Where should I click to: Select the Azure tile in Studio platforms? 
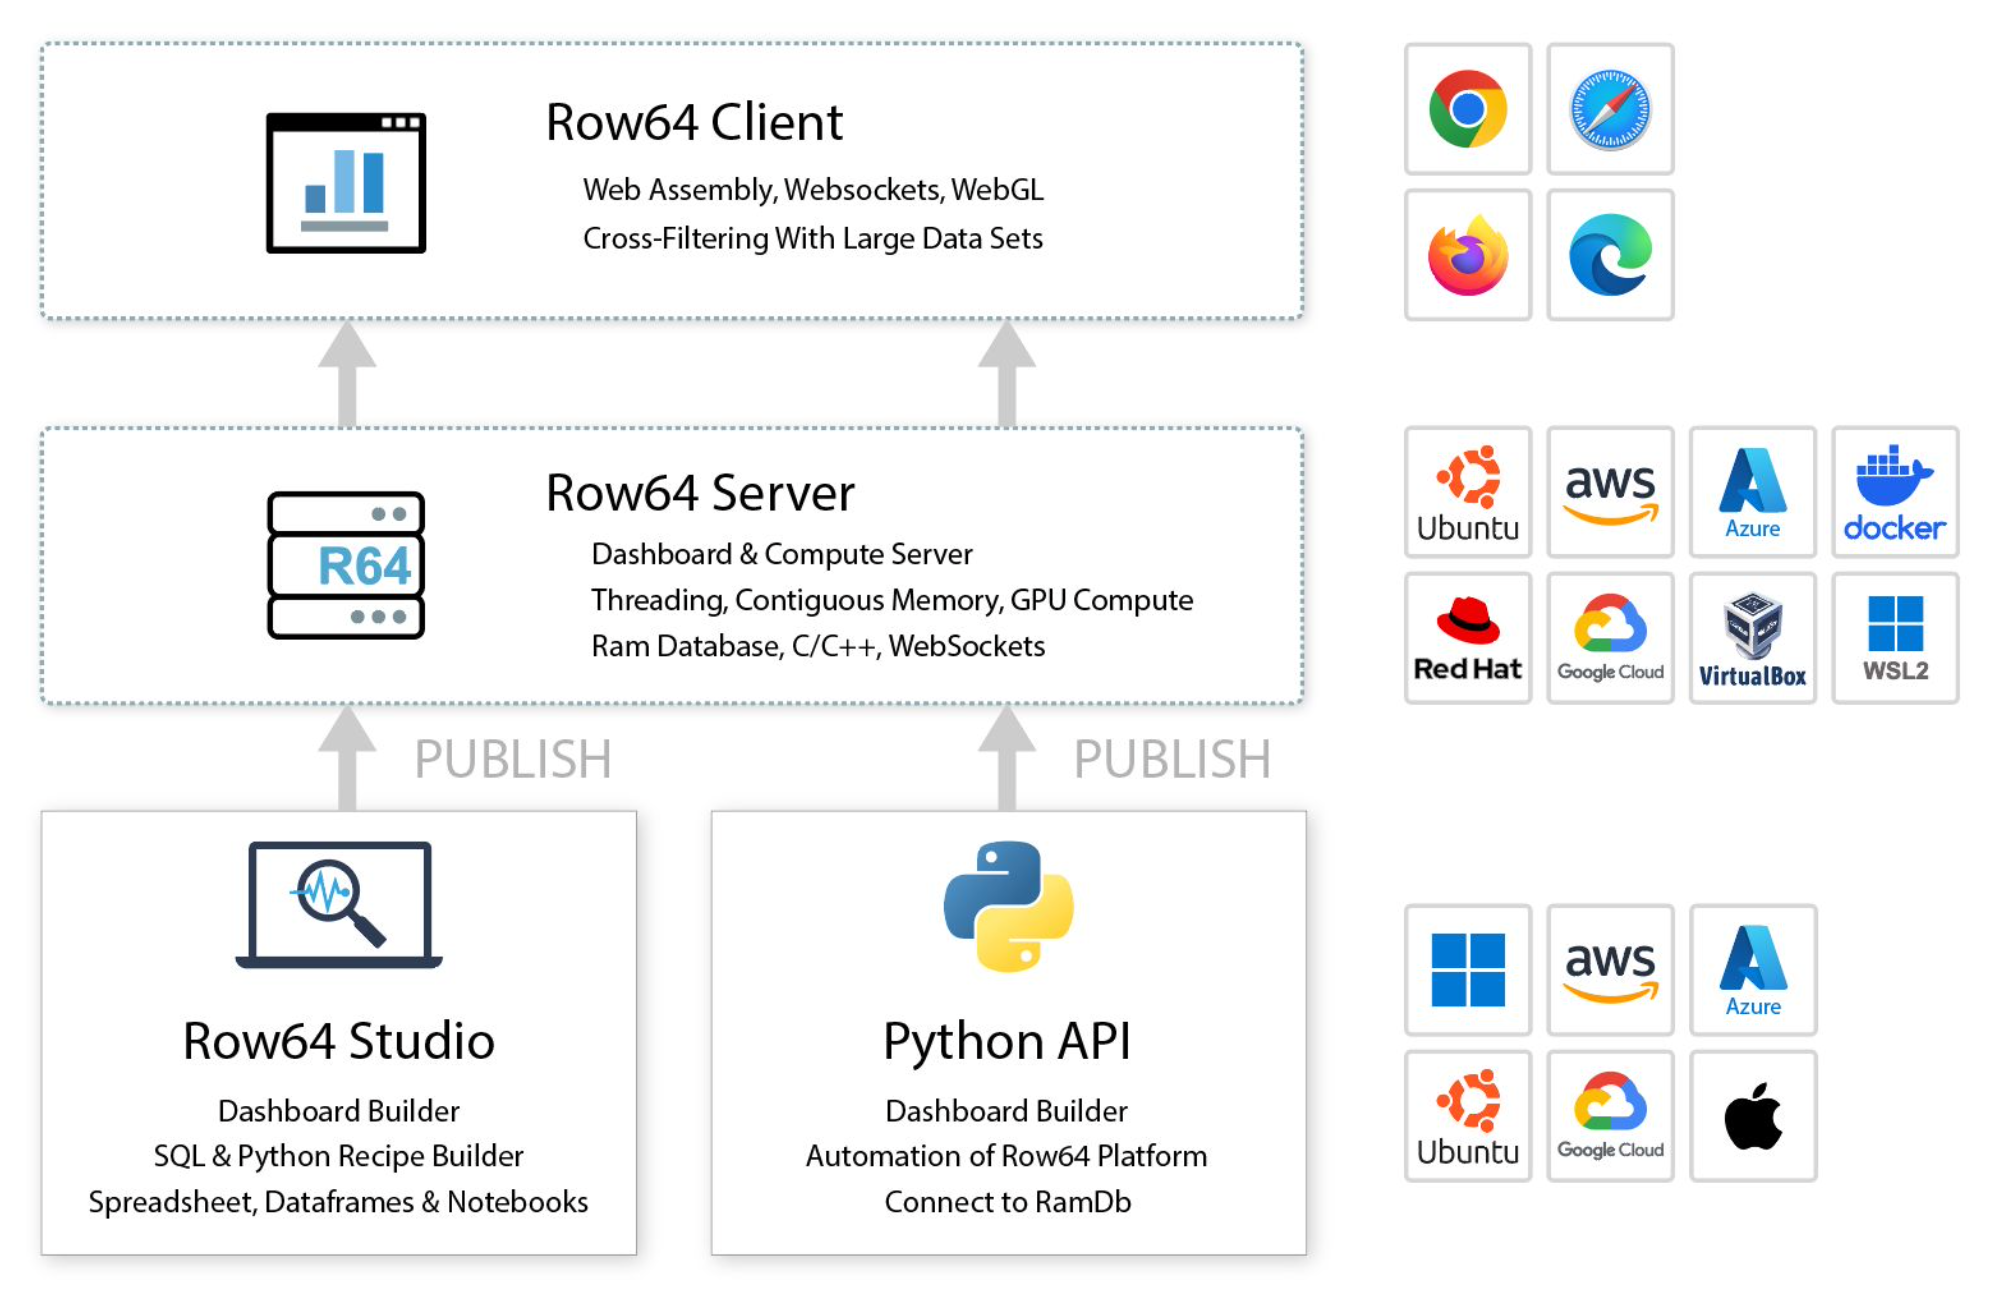click(1753, 970)
